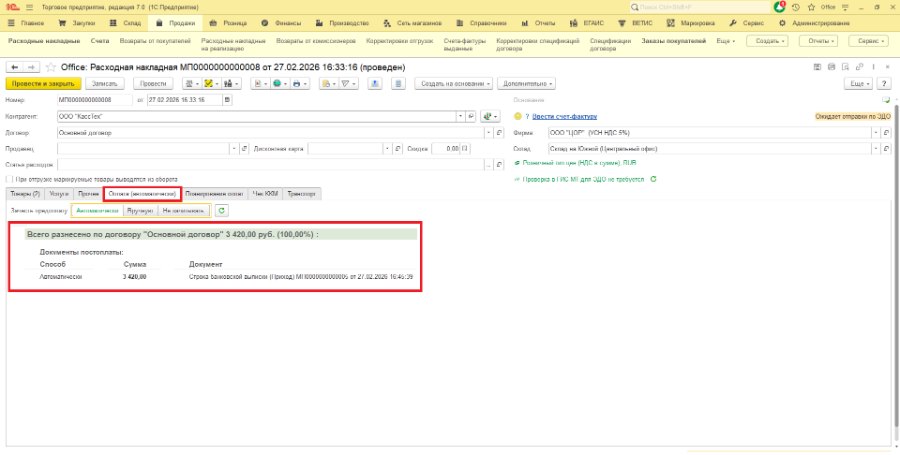
Task: Click the calendar icon by date field
Action: coord(228,100)
